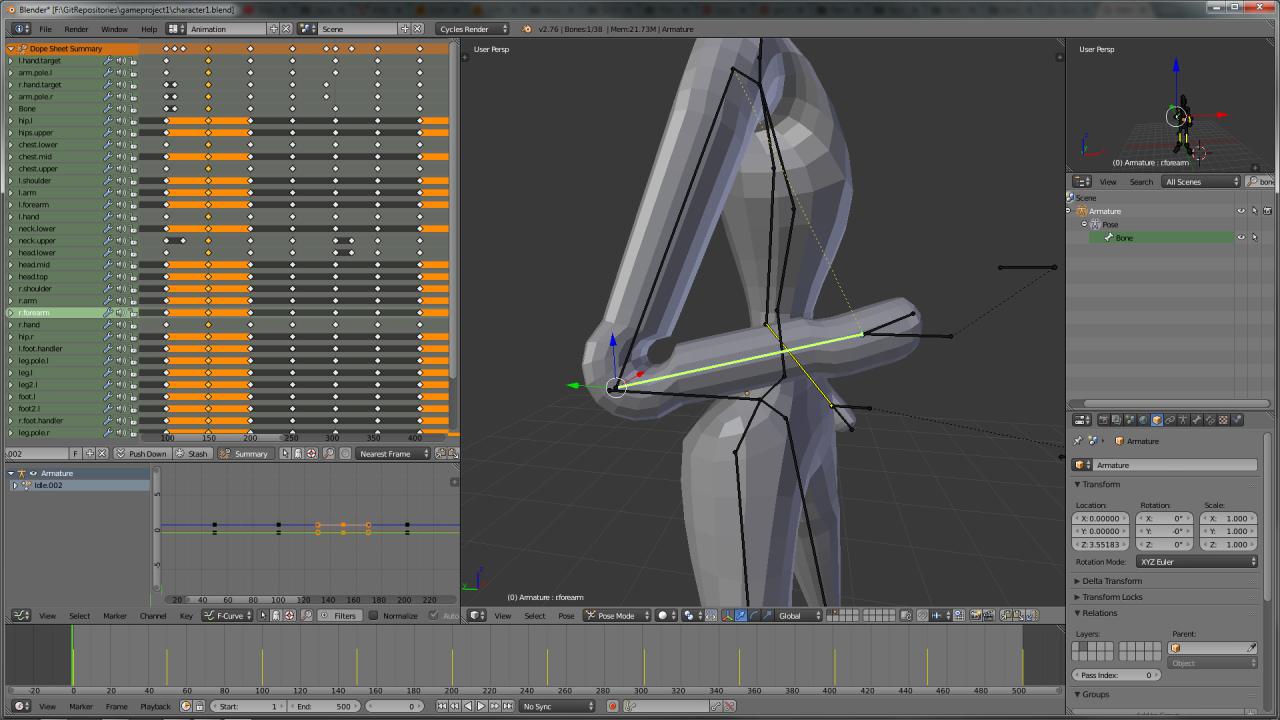This screenshot has height=720, width=1280.
Task: Lock the neck.upper channel padlock icon
Action: pyautogui.click(x=133, y=241)
